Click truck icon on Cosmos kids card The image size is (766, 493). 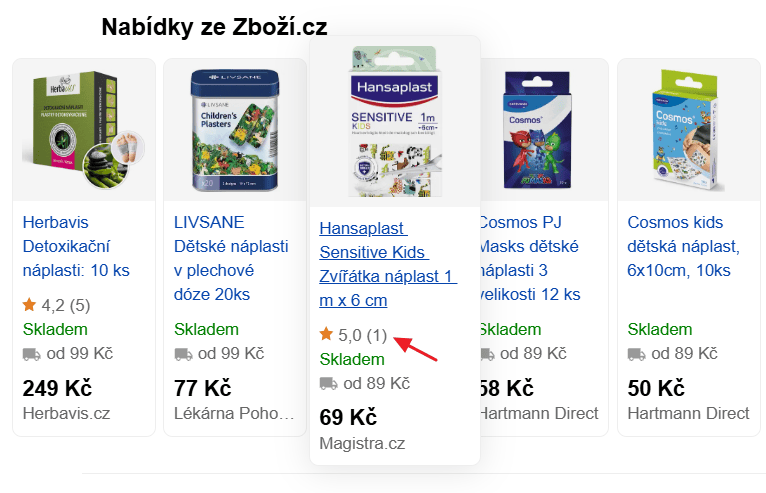[x=636, y=354]
